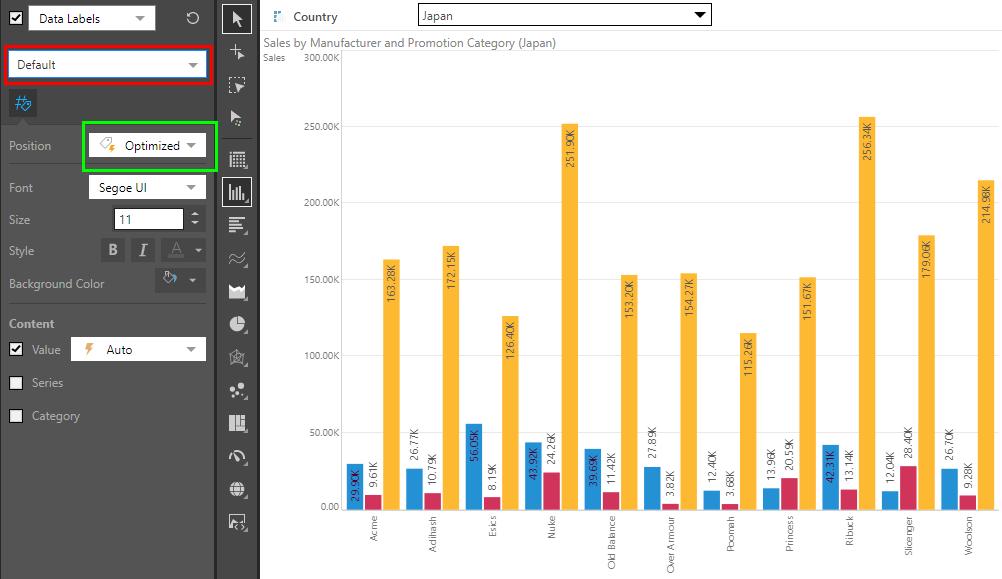Expand the Japan country slicer dropdown

click(564, 15)
